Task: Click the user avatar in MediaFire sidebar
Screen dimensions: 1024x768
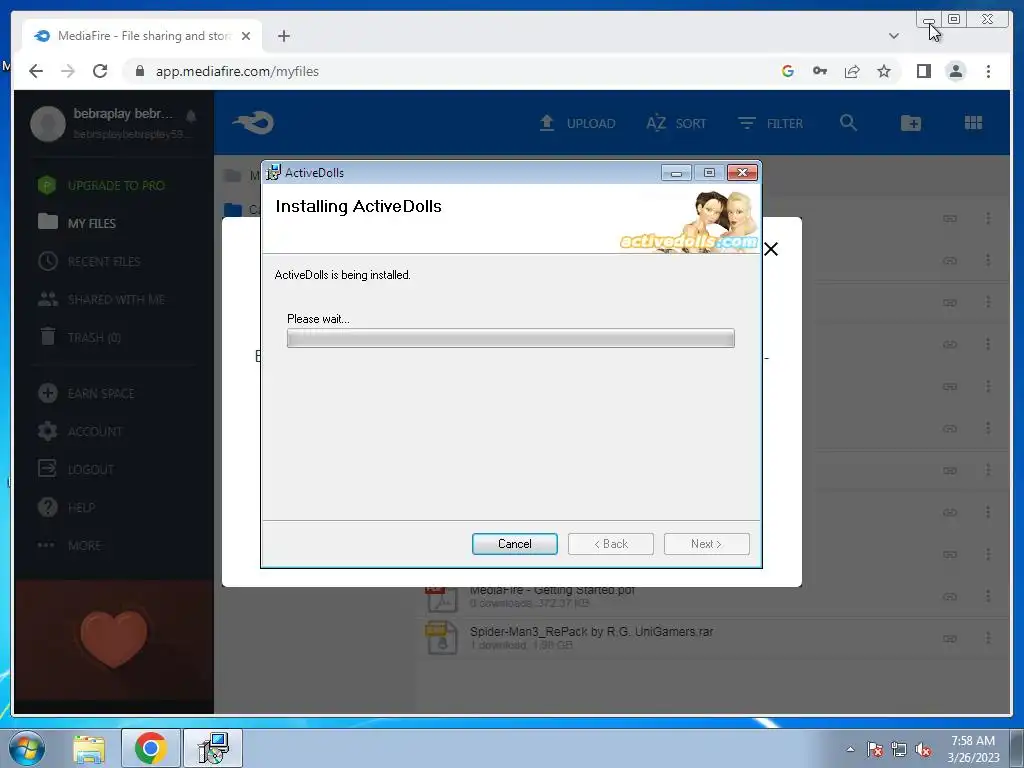Action: click(48, 123)
